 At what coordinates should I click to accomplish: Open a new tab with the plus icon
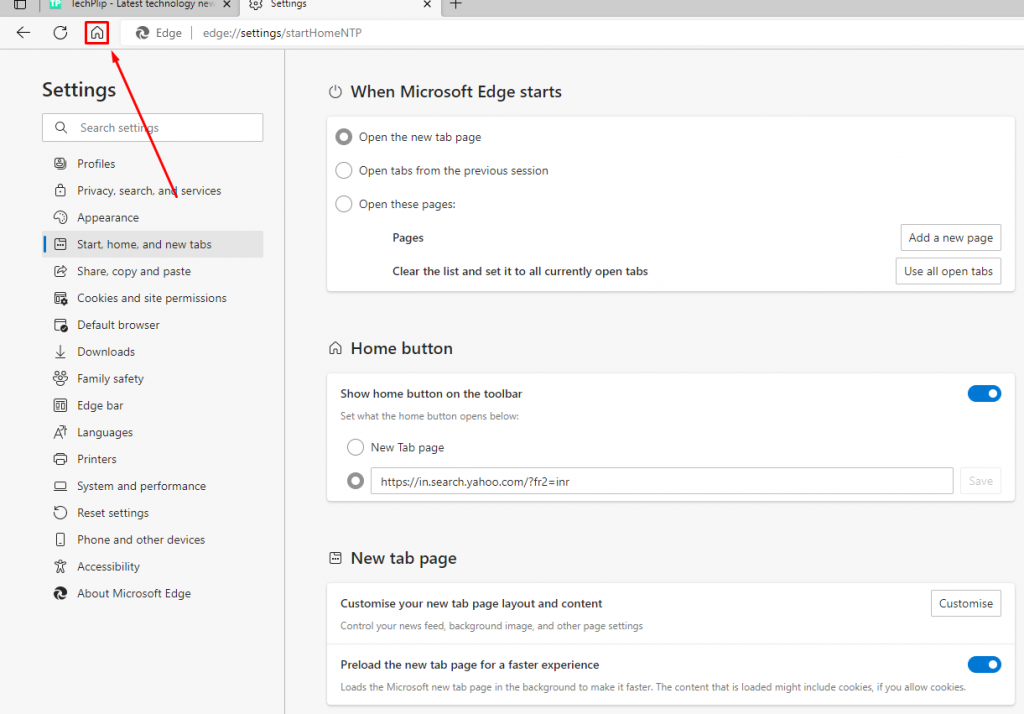[456, 4]
